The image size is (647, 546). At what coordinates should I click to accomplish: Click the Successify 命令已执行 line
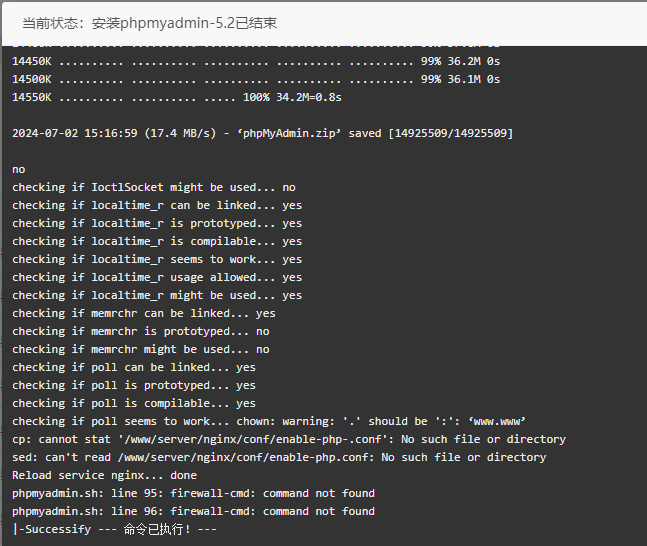(114, 529)
